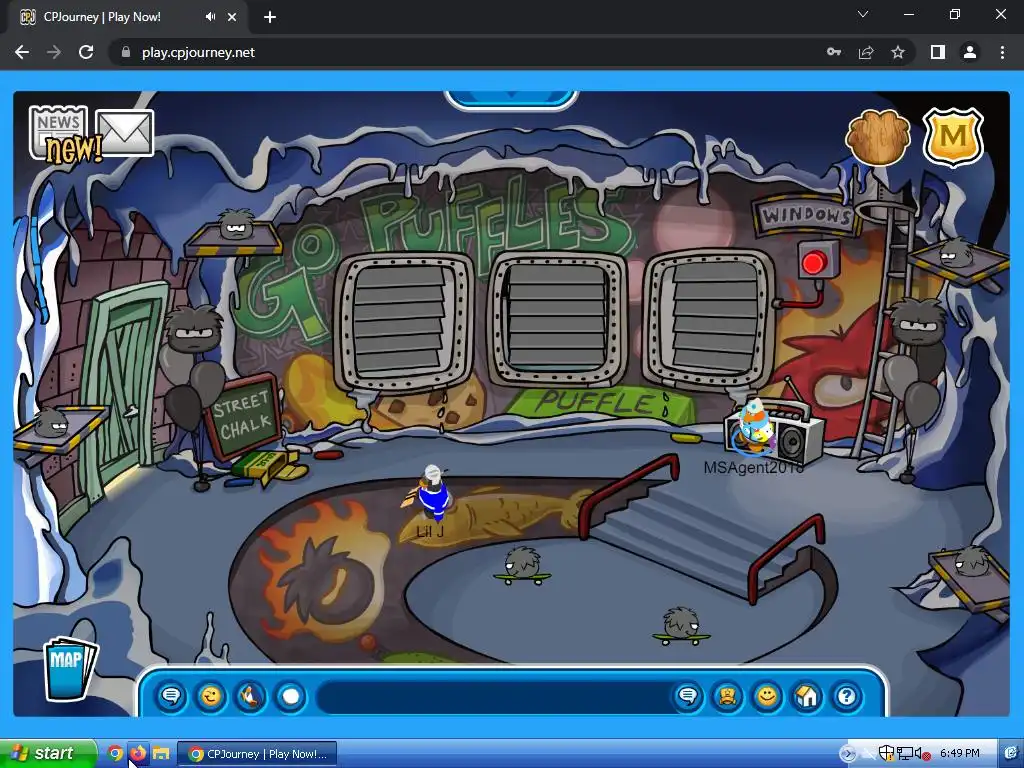Open the wink emote menu icon

pos(211,696)
